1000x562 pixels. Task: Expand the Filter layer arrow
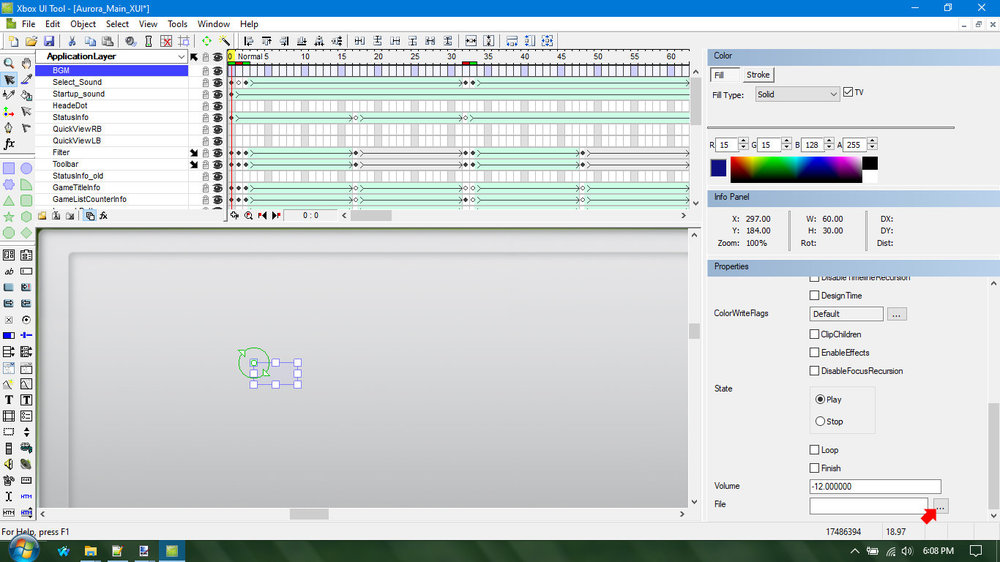coord(194,153)
